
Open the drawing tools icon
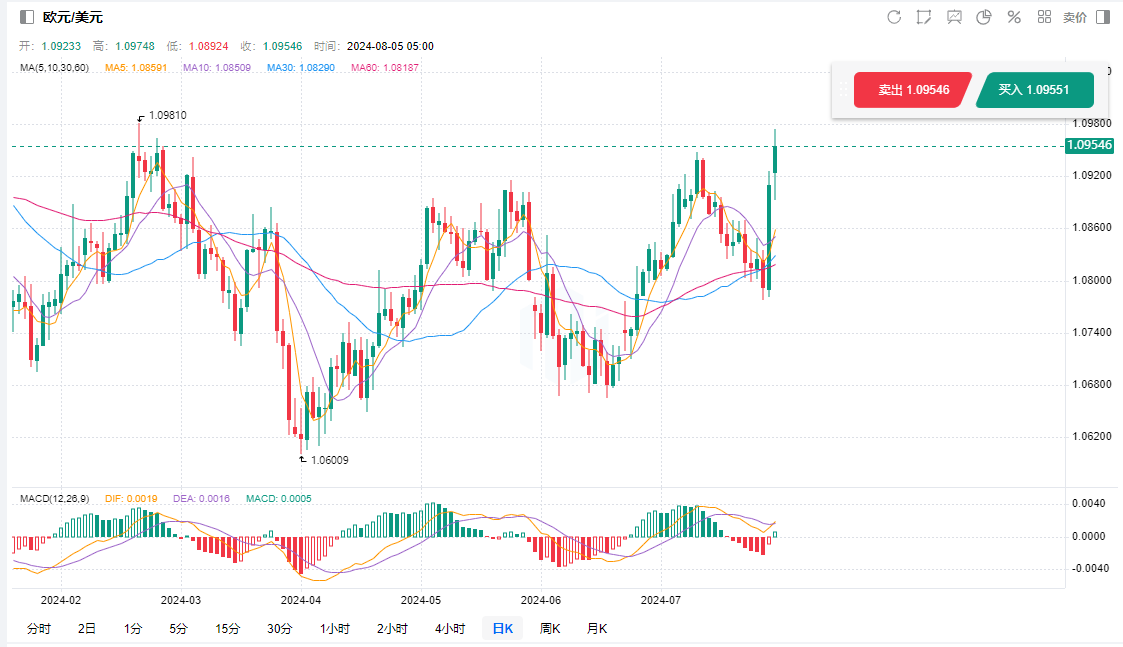(924, 17)
